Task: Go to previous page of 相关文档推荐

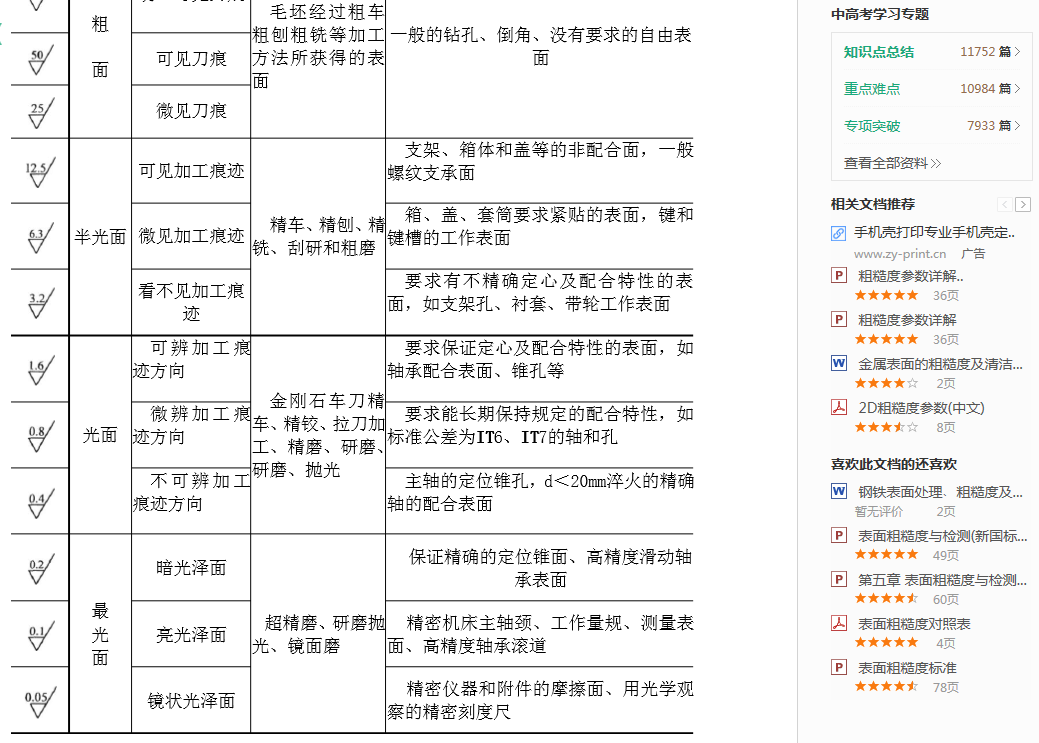Action: [1004, 205]
